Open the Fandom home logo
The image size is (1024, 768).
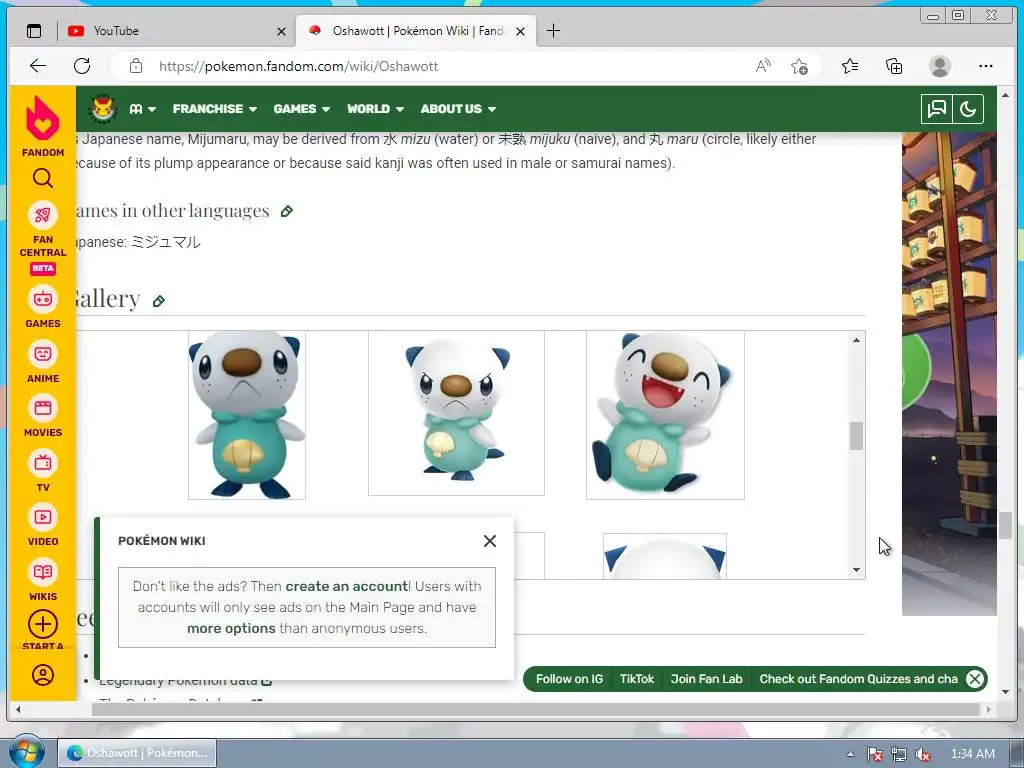pos(42,126)
